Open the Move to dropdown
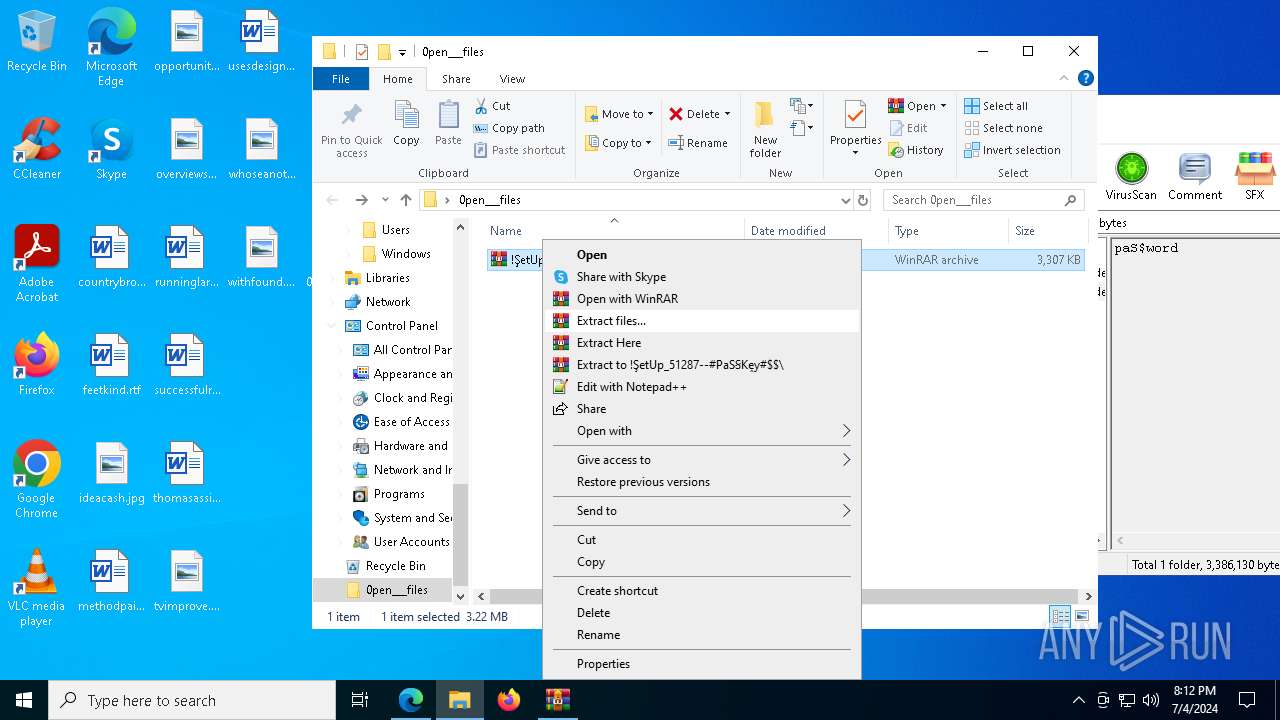The image size is (1280, 720). [x=619, y=114]
